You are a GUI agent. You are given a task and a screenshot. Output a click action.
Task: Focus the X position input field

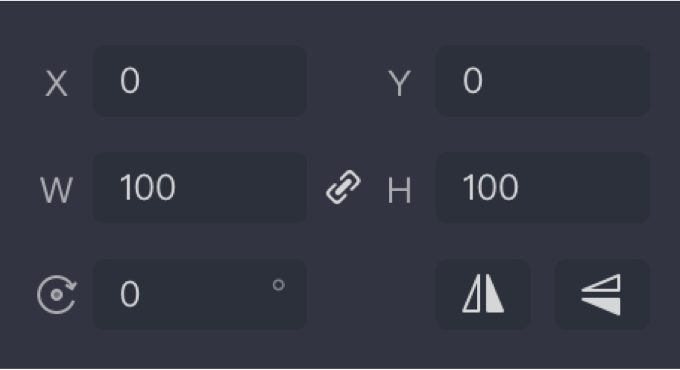(x=200, y=81)
